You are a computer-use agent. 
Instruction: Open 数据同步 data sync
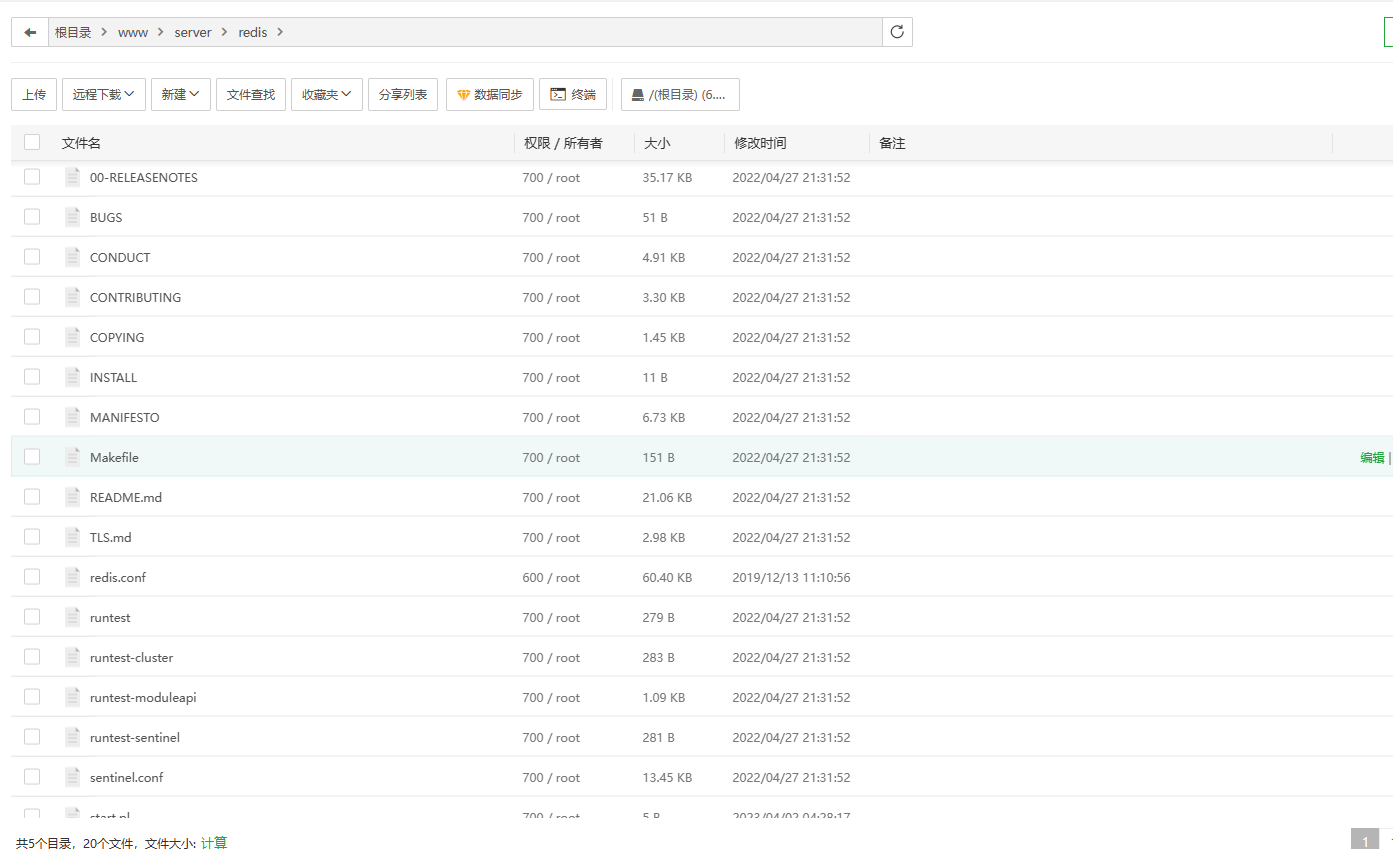pyautogui.click(x=490, y=94)
